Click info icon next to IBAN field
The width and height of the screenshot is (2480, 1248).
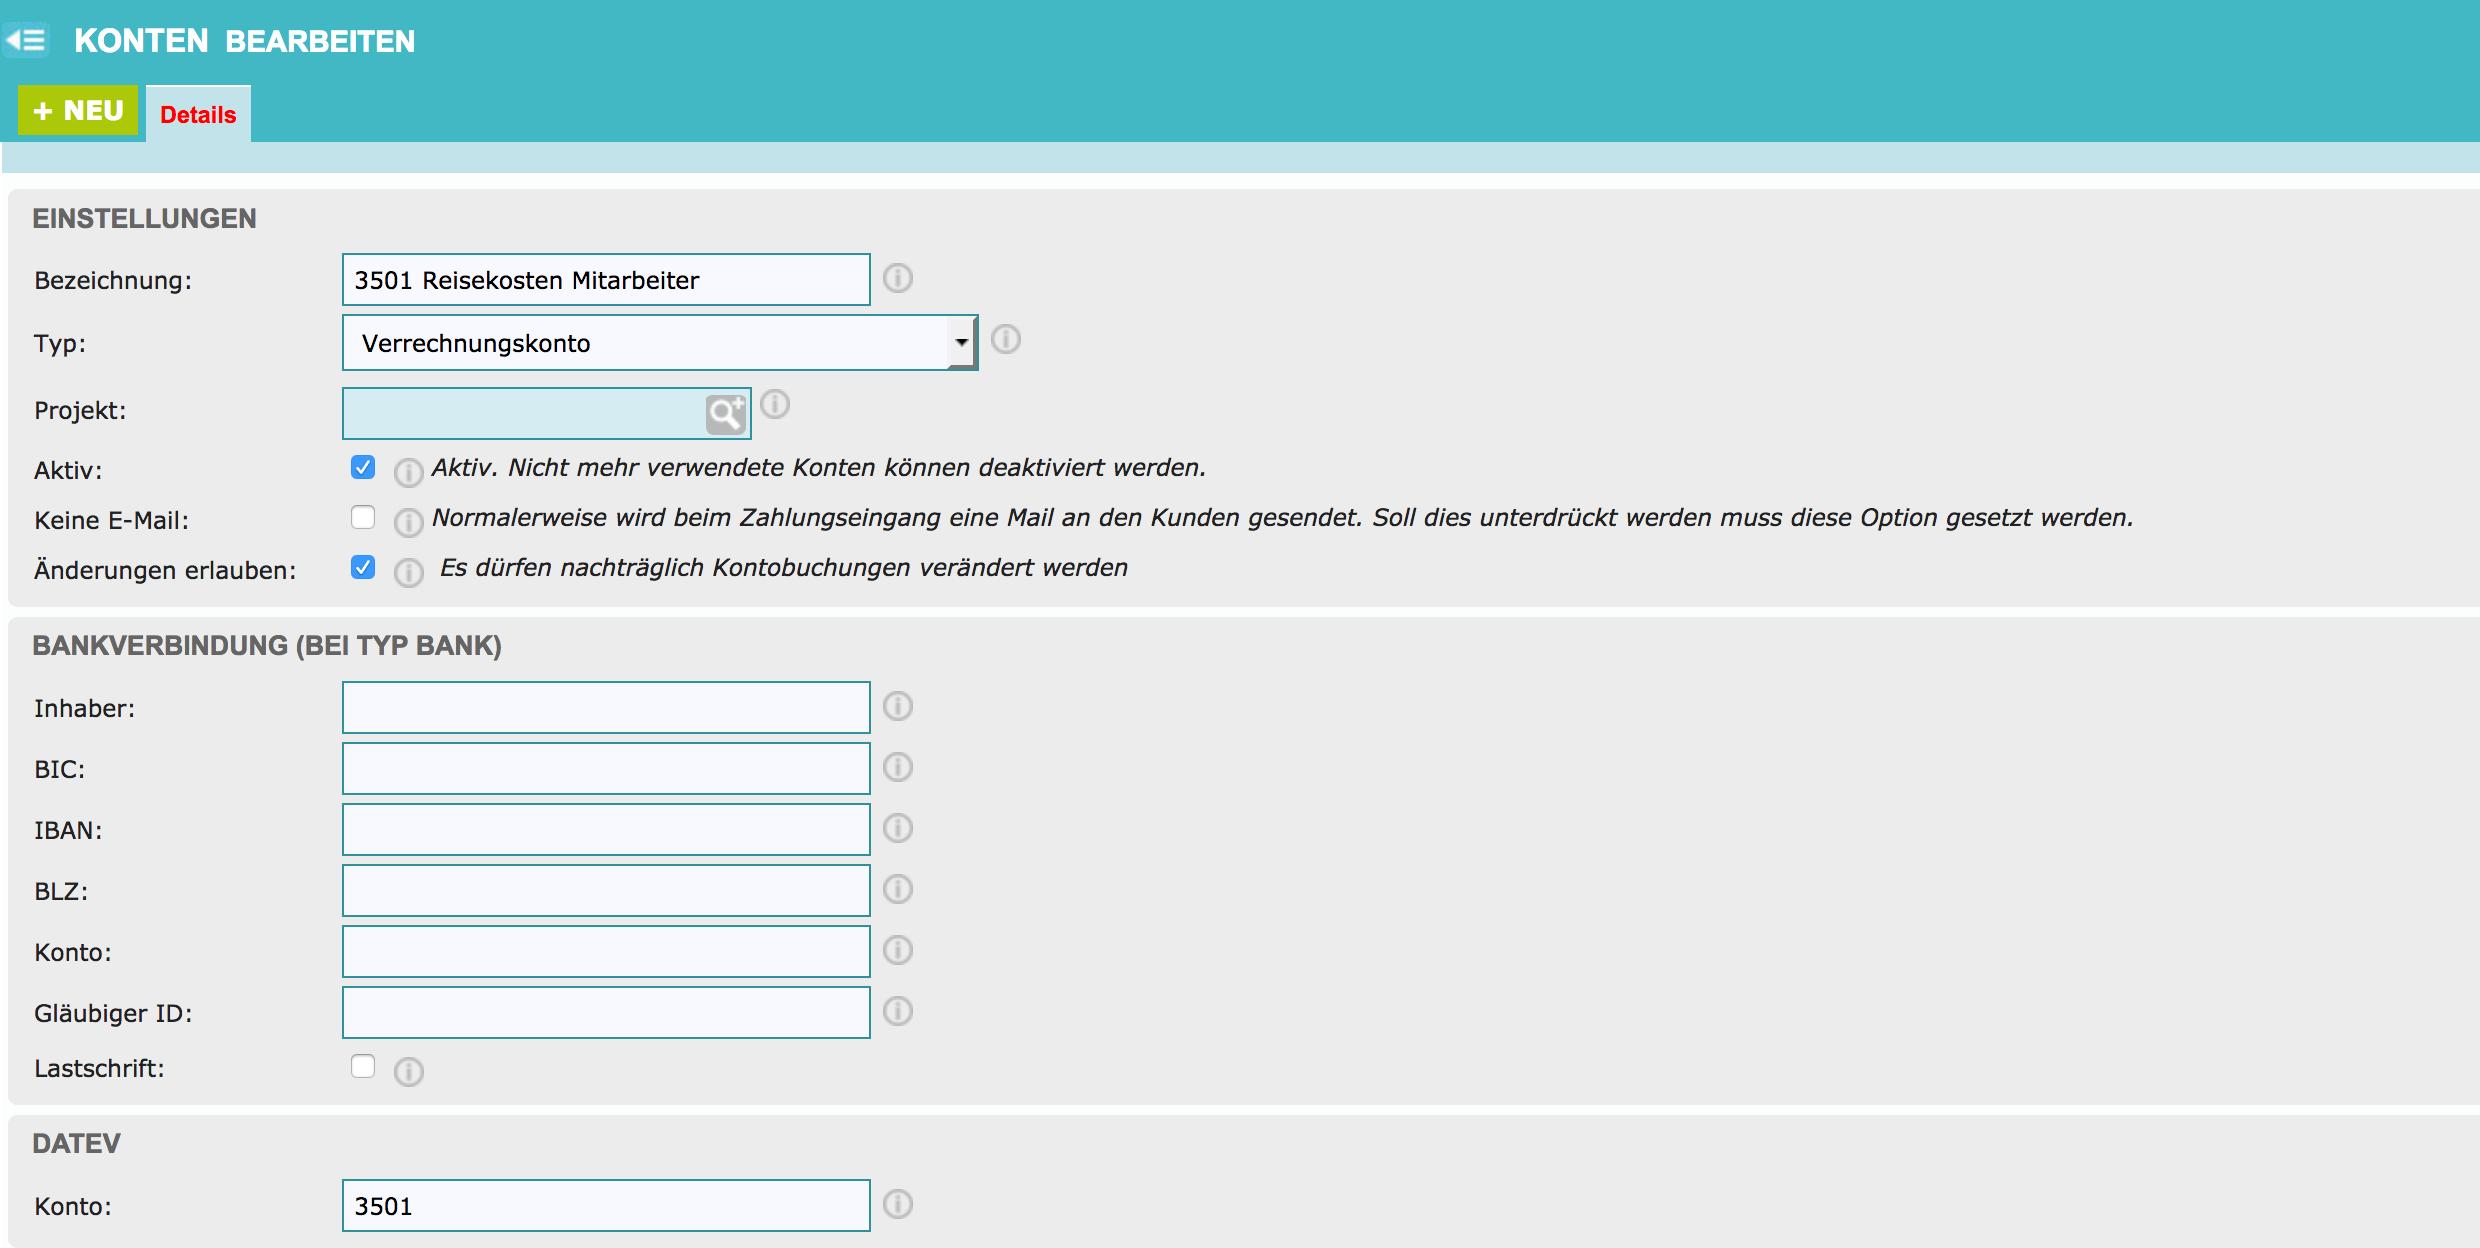pyautogui.click(x=898, y=828)
